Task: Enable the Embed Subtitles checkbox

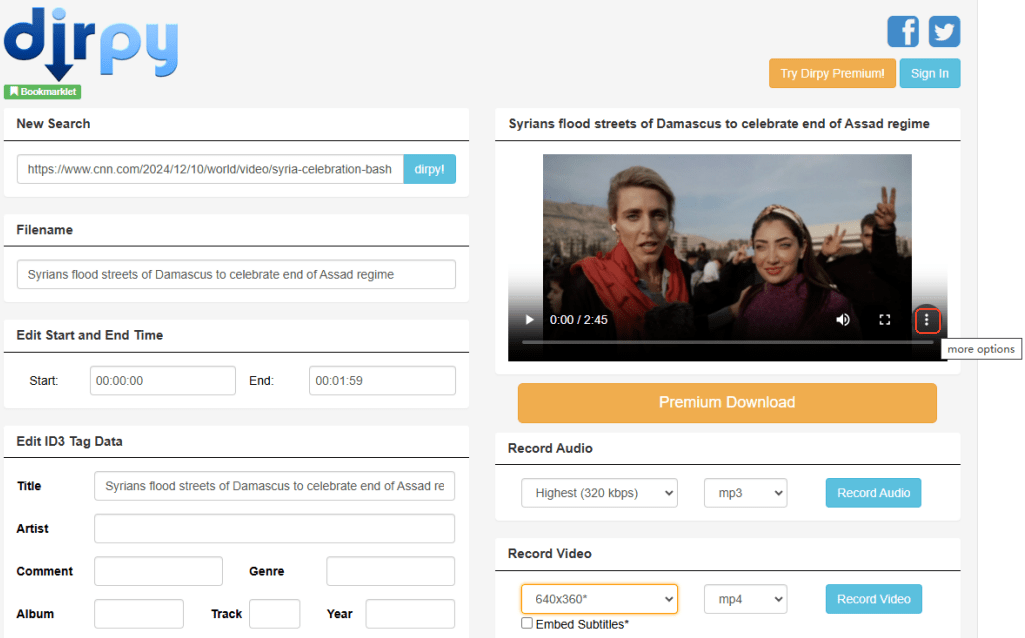Action: tap(527, 624)
